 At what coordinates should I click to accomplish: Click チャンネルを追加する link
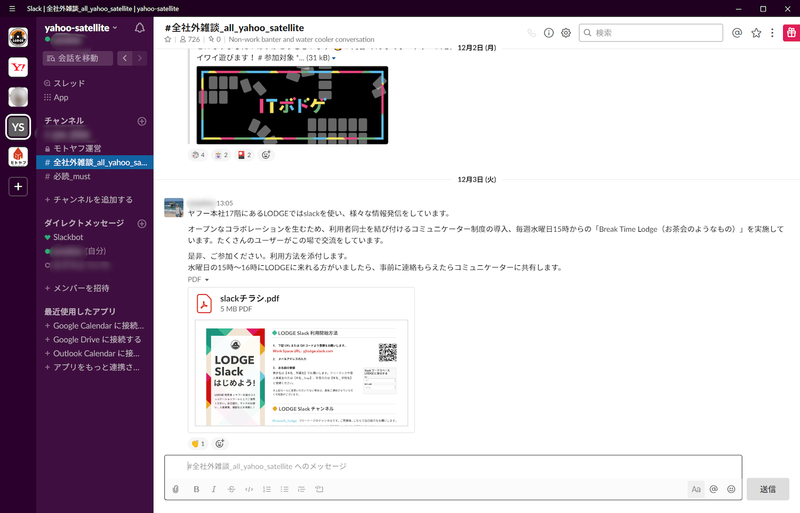click(x=88, y=200)
